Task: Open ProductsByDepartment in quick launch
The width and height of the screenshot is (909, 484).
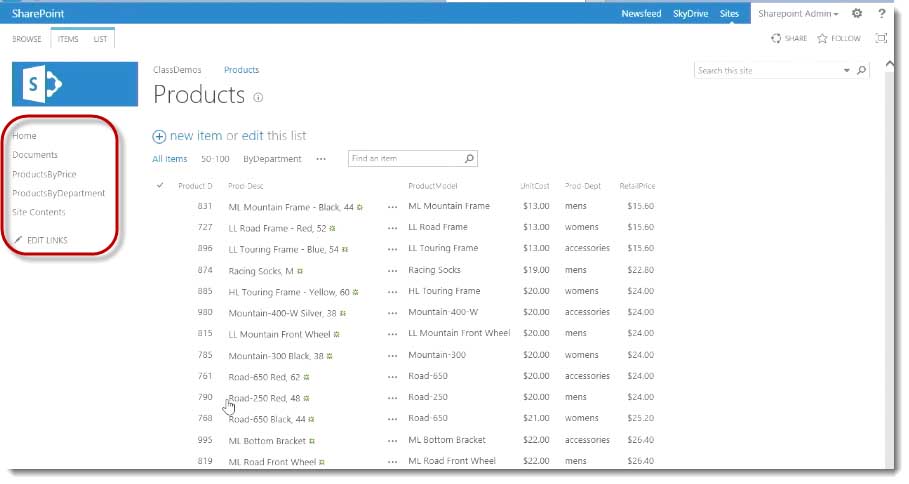Action: 59,193
